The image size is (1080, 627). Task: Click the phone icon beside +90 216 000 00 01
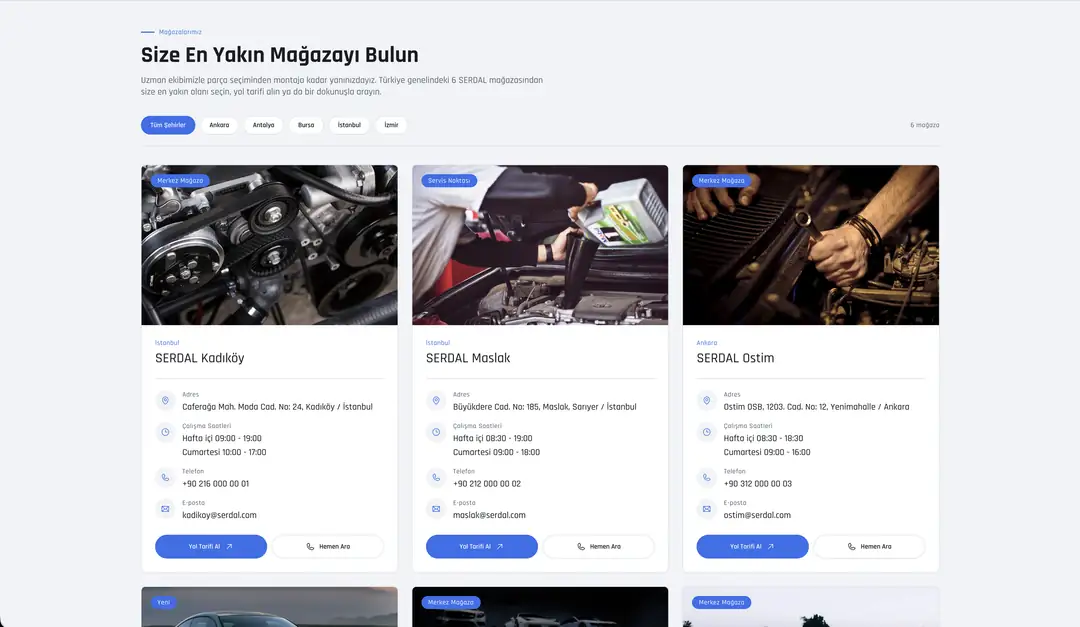coord(165,477)
